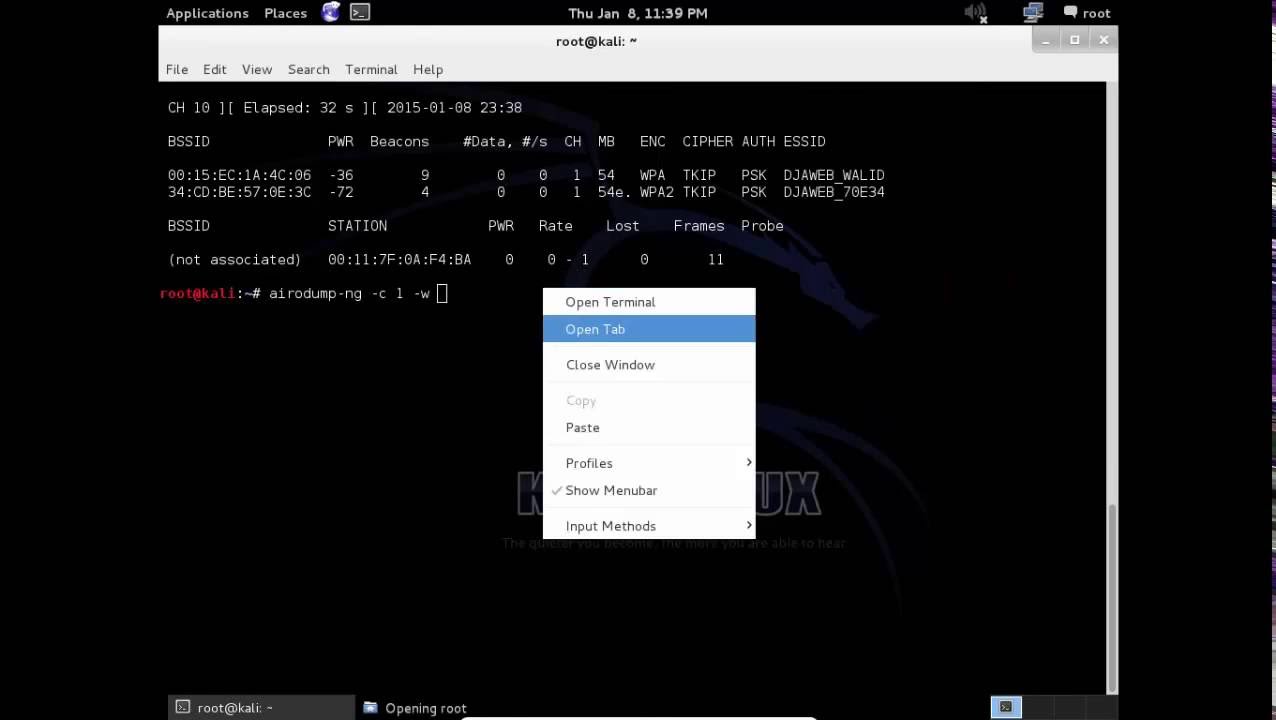Launch a terminal from the top panel icon
Viewport: 1276px width, 720px height.
point(359,13)
